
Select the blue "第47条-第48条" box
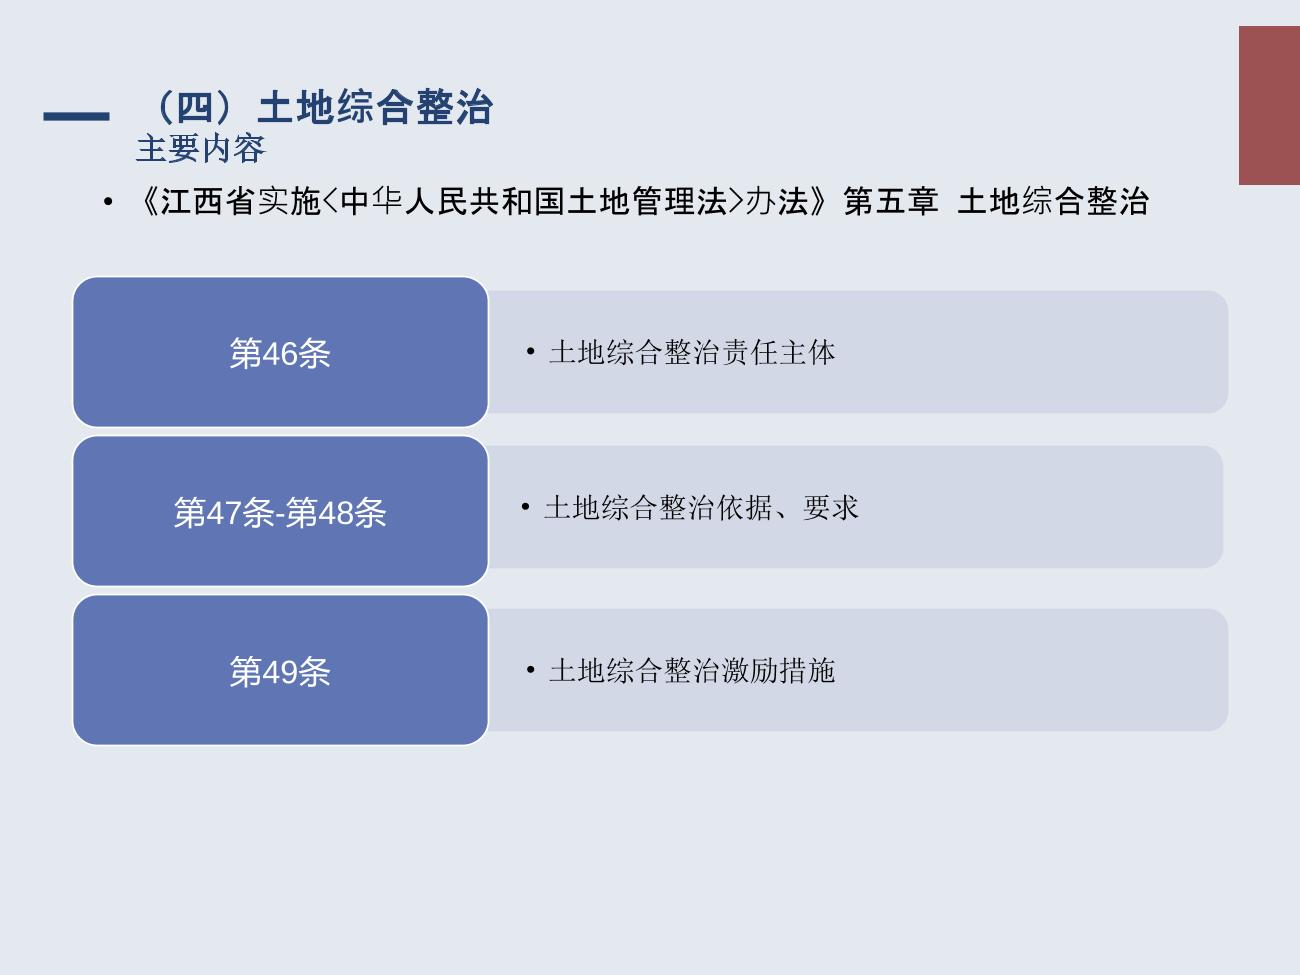[x=280, y=512]
